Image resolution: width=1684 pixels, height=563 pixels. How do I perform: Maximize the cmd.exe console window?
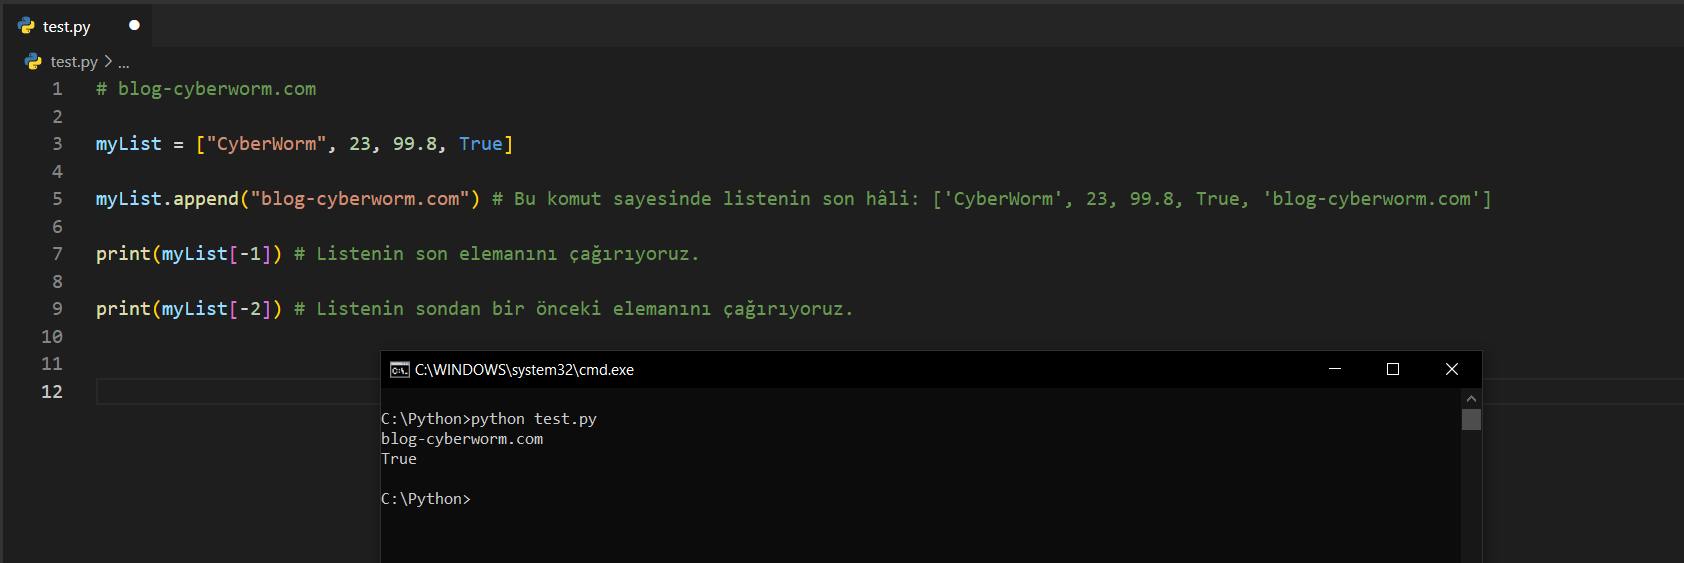[x=1392, y=369]
